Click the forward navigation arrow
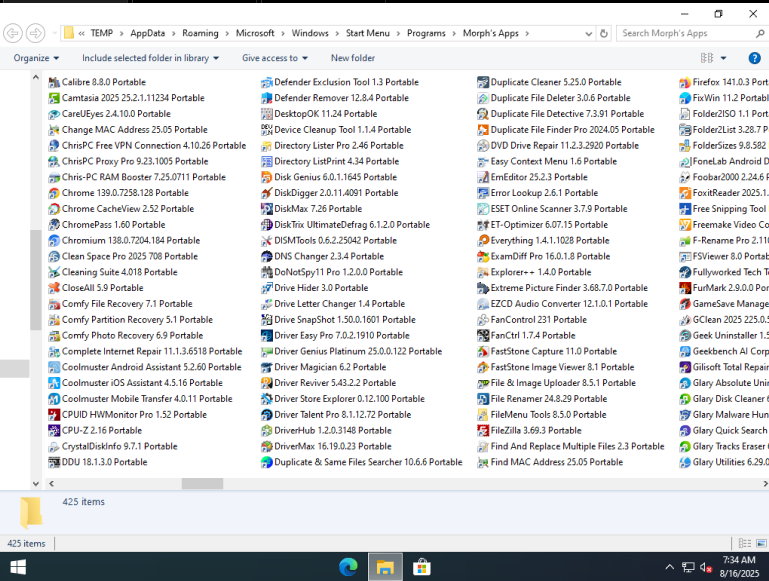Viewport: 769px width, 581px height. 35,33
